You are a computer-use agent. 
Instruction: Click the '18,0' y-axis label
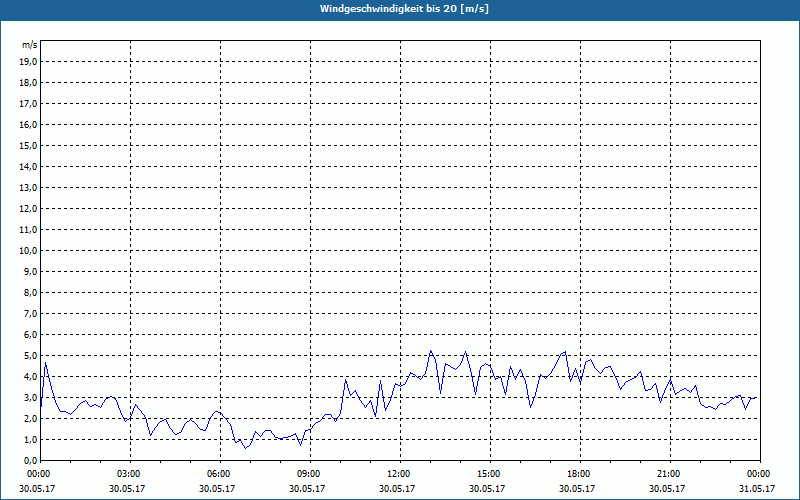(29, 83)
